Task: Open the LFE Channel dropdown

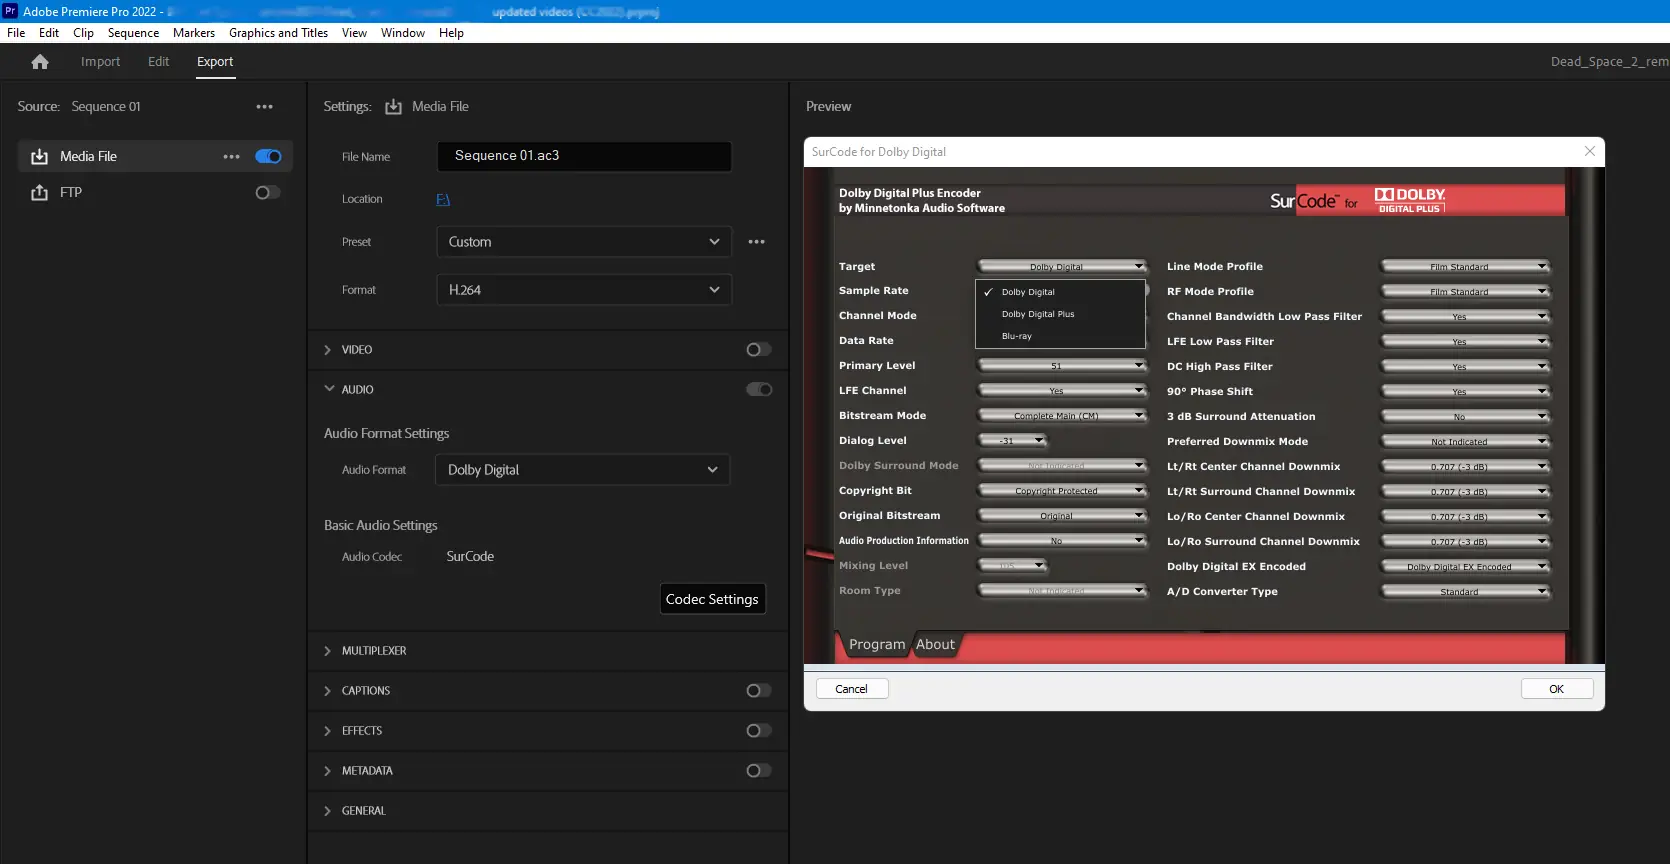Action: 1062,391
